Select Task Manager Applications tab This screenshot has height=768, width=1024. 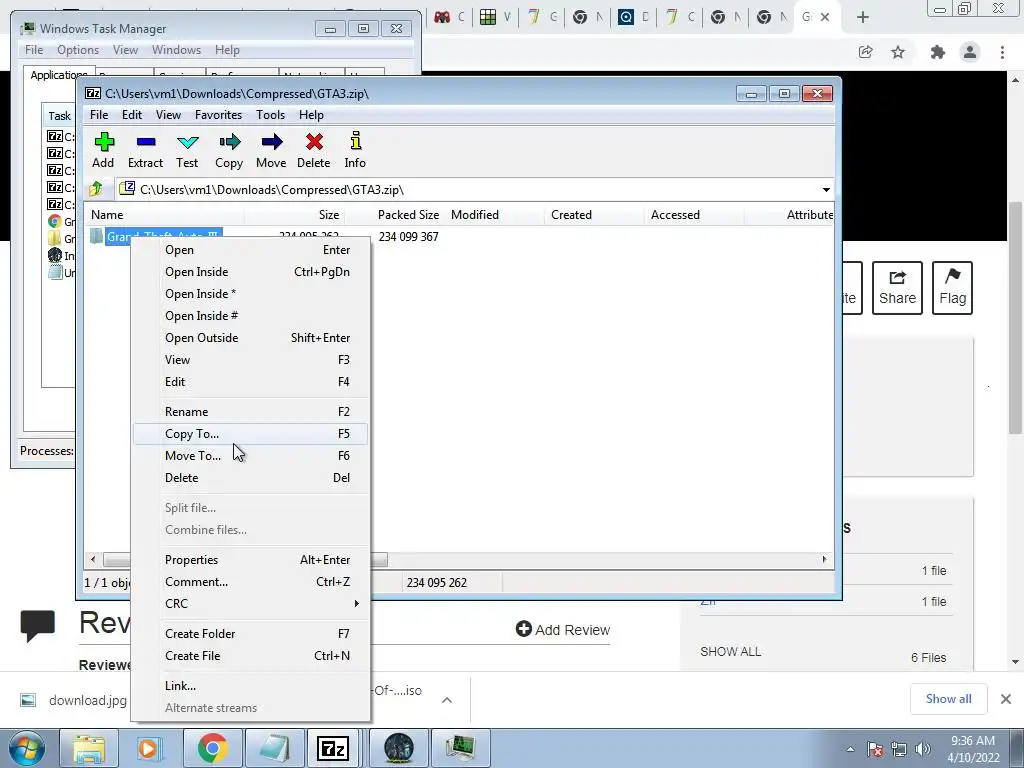click(58, 75)
